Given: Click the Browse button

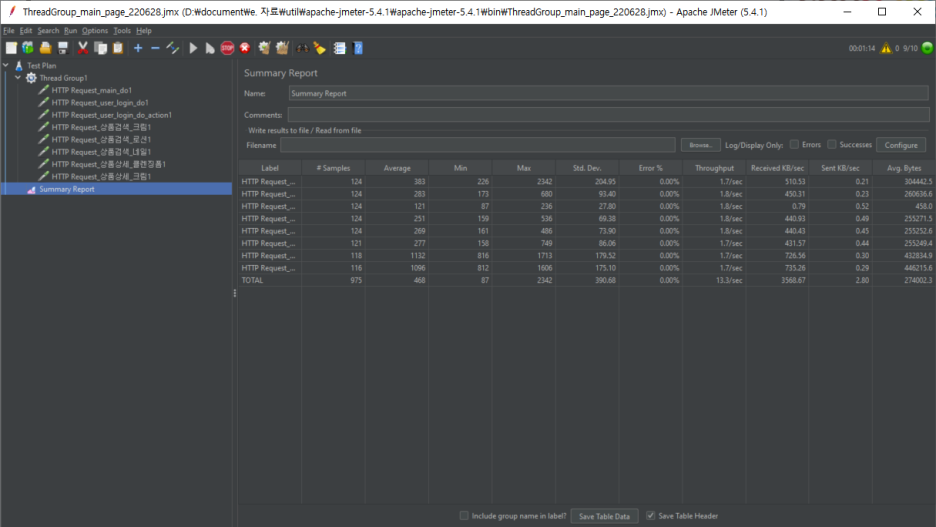Looking at the screenshot, I should pyautogui.click(x=701, y=145).
